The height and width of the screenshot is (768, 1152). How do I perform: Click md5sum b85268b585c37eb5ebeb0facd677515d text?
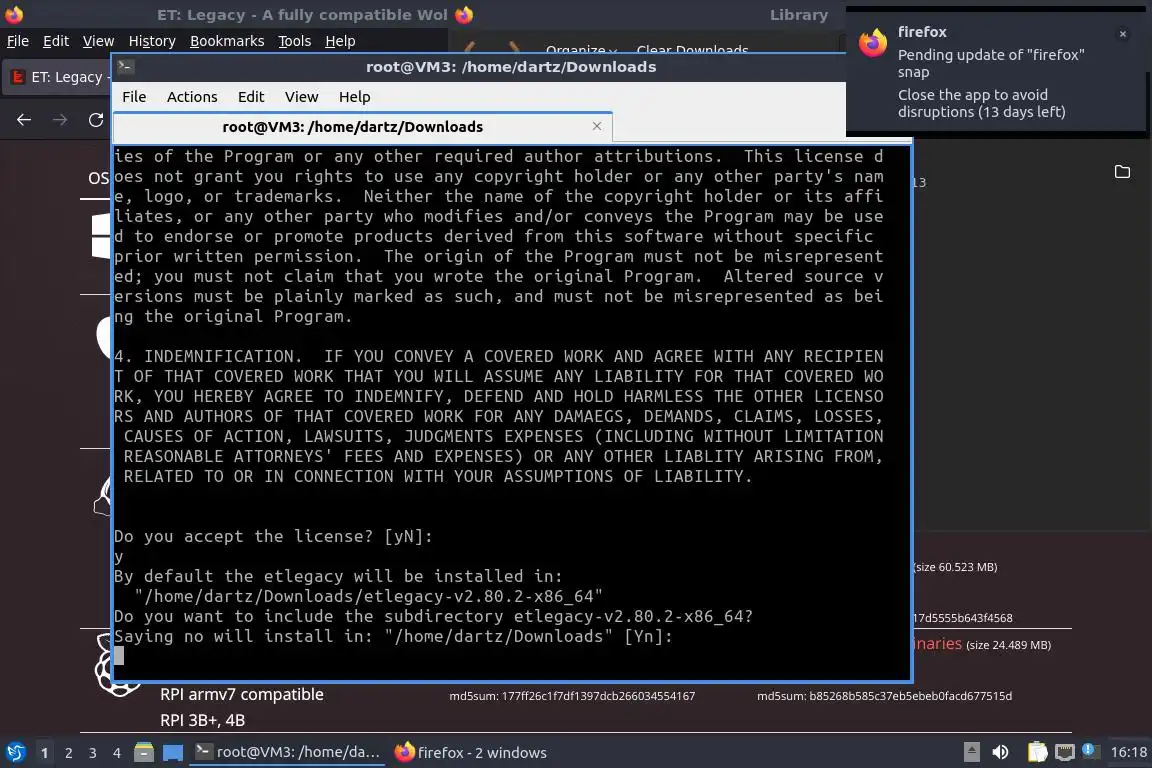click(885, 696)
